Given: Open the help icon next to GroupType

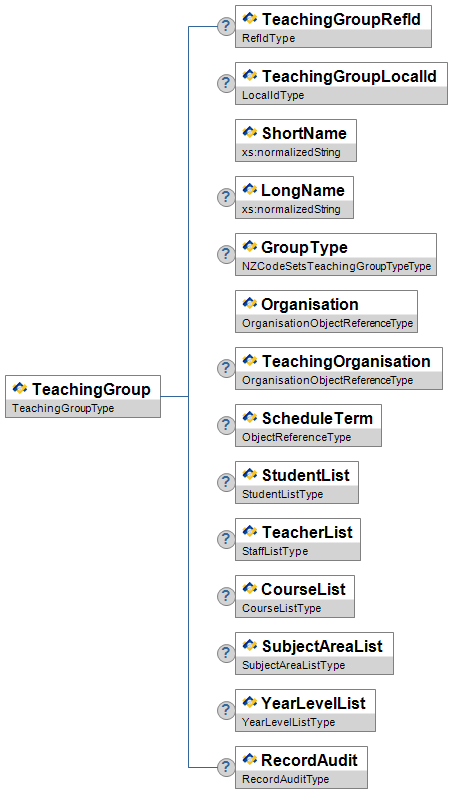Looking at the screenshot, I should point(226,254).
